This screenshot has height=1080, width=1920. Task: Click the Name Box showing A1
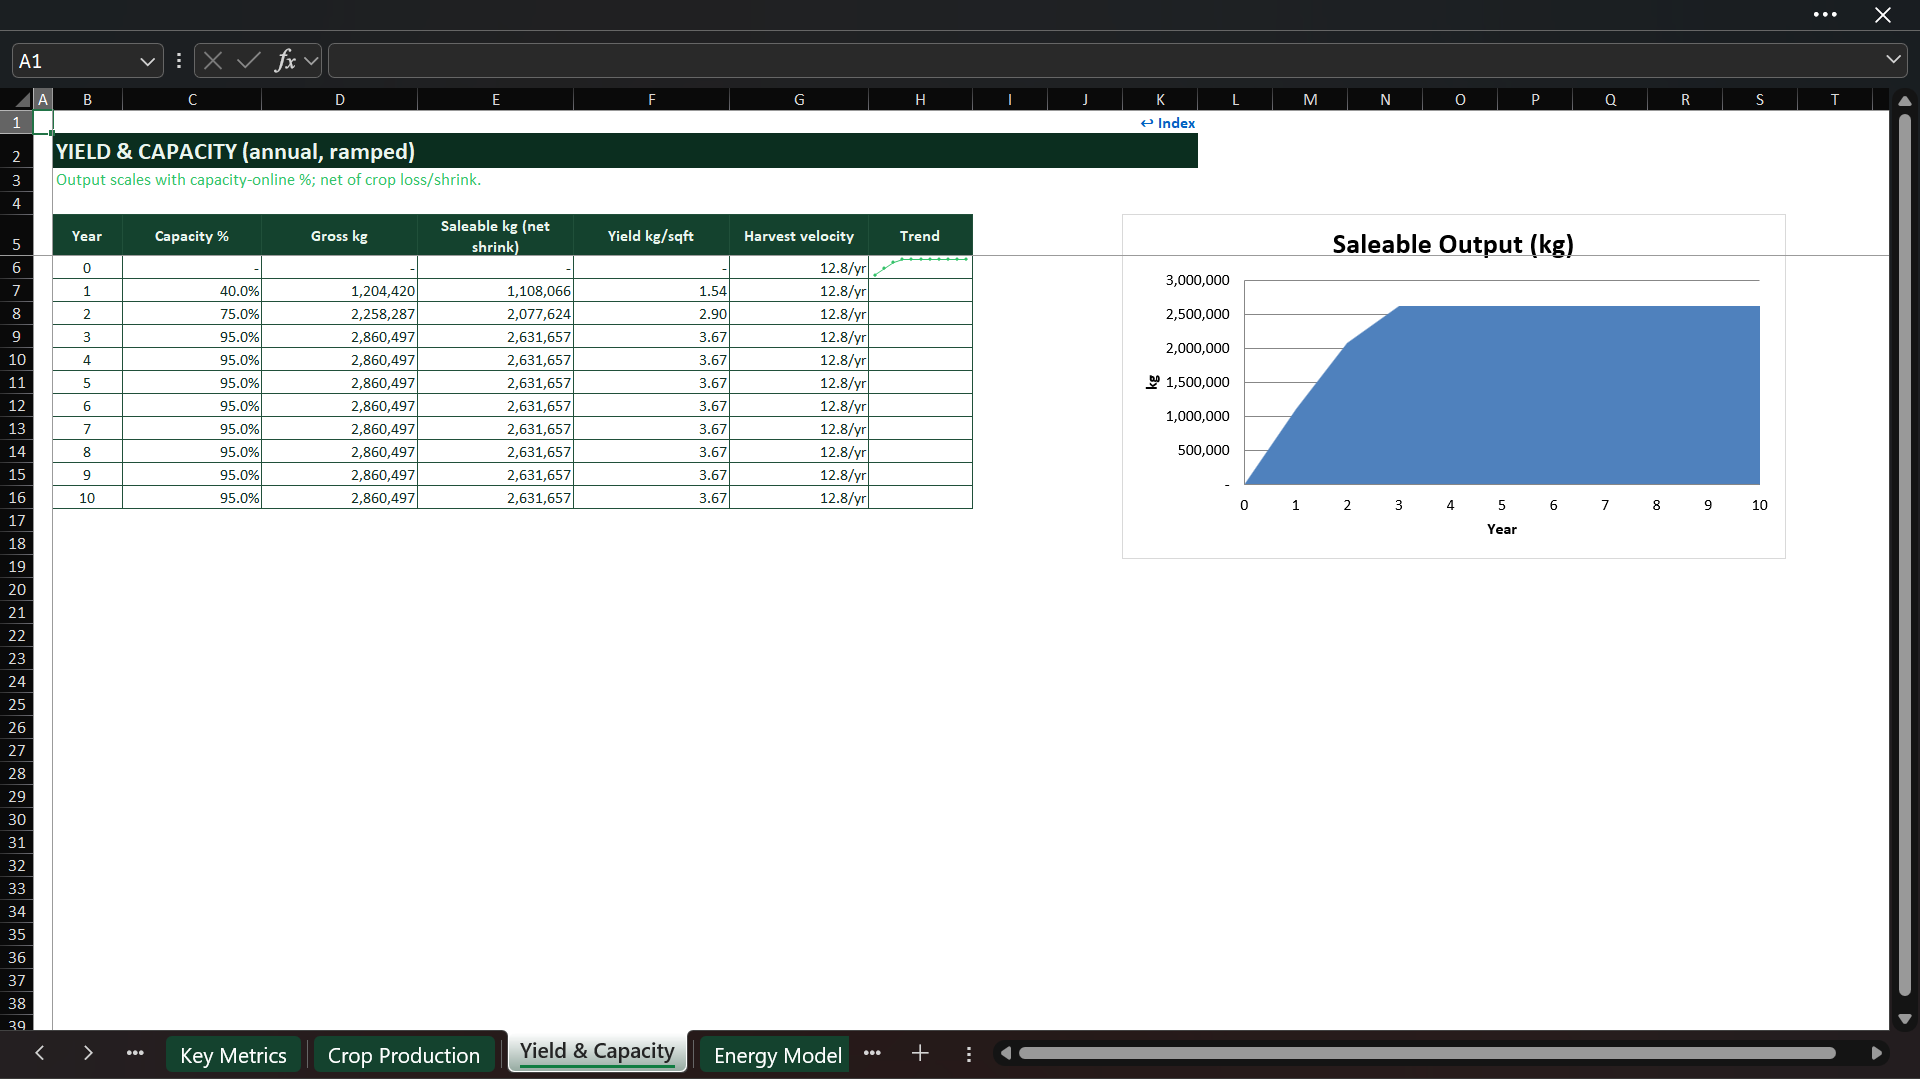[75, 61]
